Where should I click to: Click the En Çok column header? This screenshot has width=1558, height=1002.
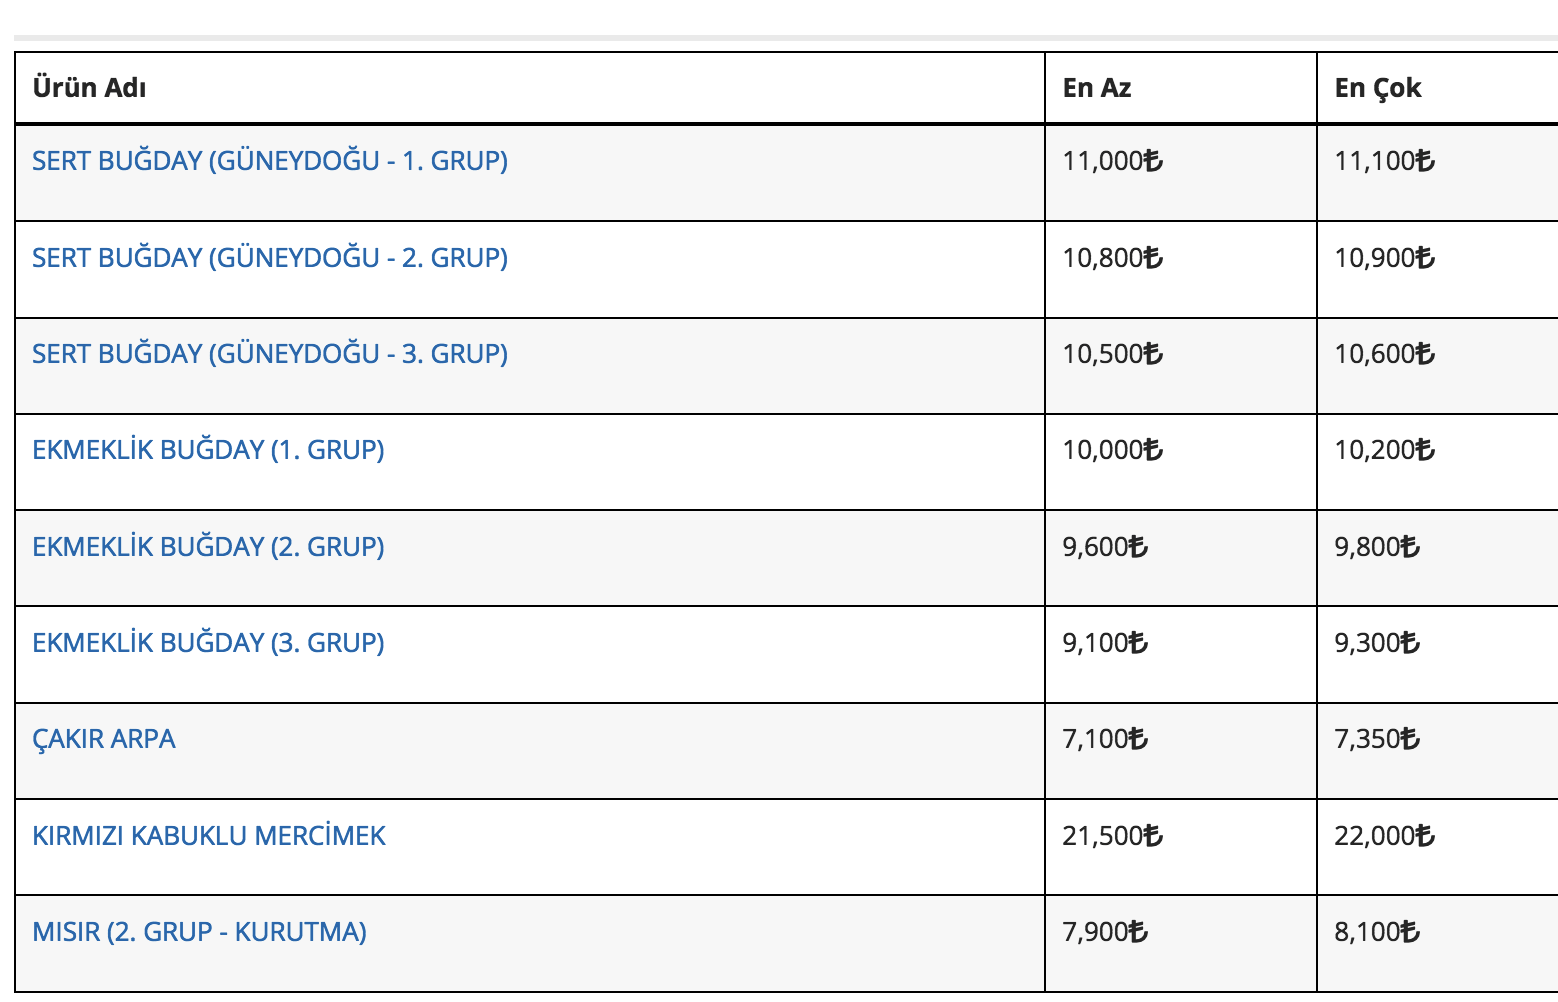pos(1378,88)
